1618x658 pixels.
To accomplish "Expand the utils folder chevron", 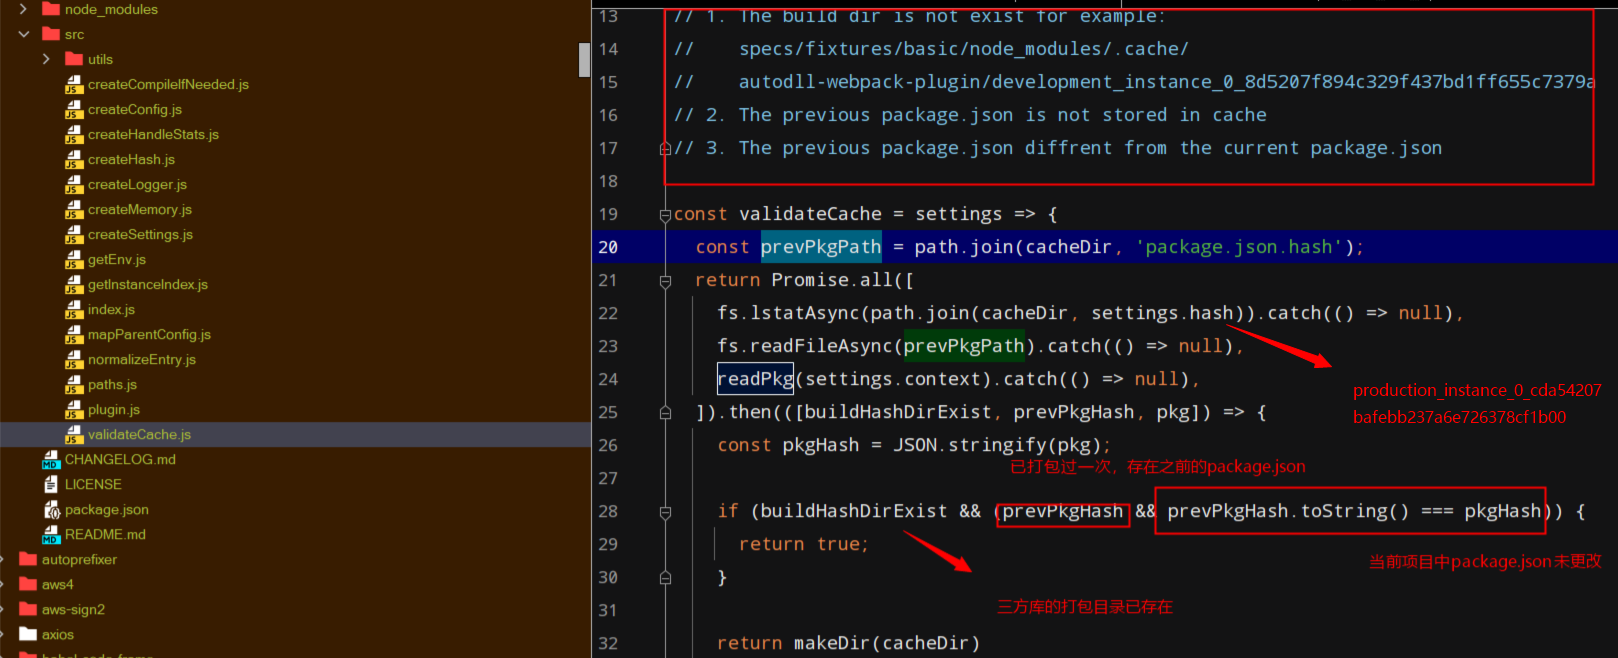I will click(46, 59).
